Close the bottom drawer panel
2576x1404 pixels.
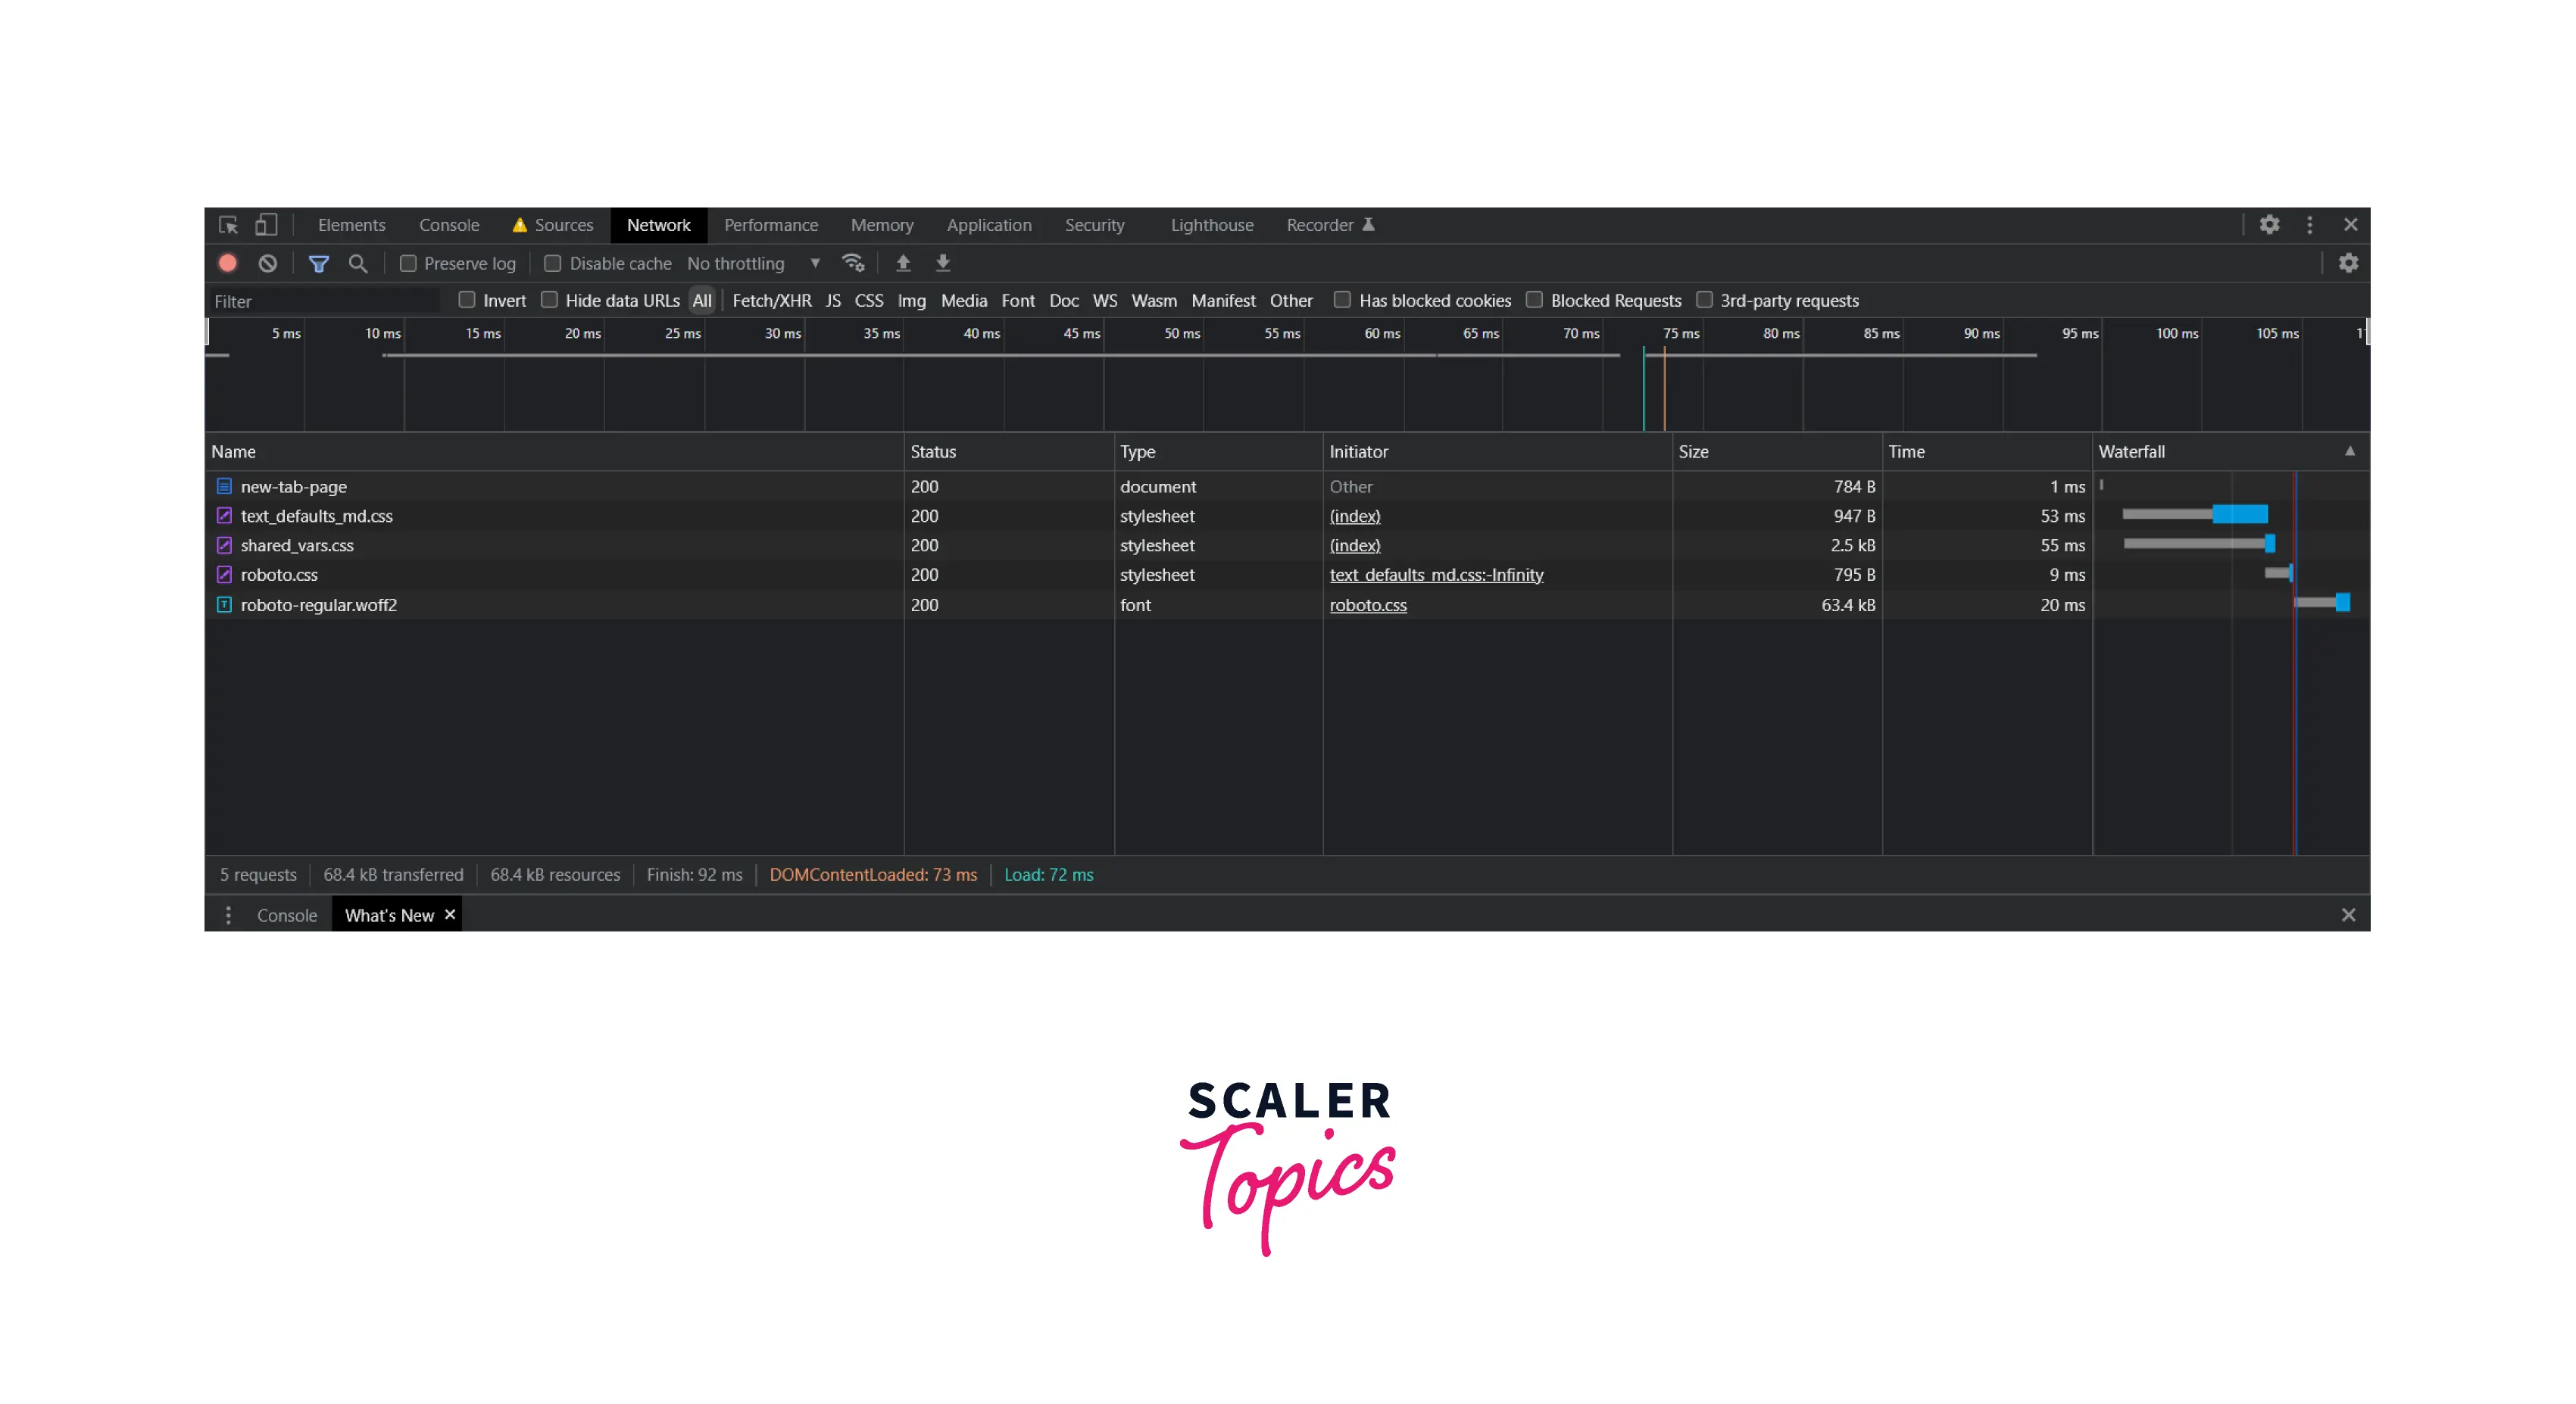coord(2348,915)
